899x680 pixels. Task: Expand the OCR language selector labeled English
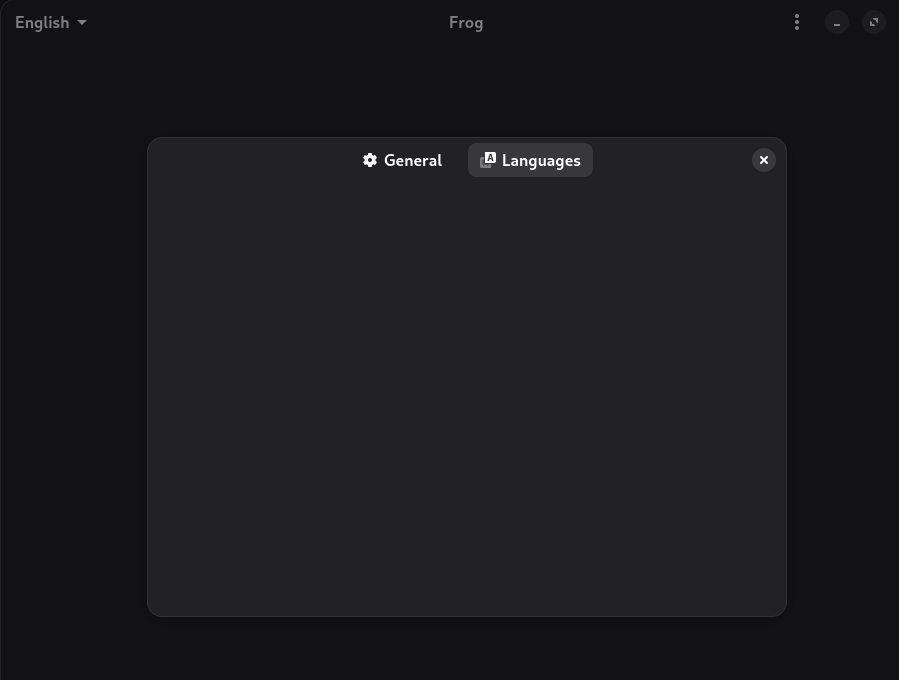(50, 22)
